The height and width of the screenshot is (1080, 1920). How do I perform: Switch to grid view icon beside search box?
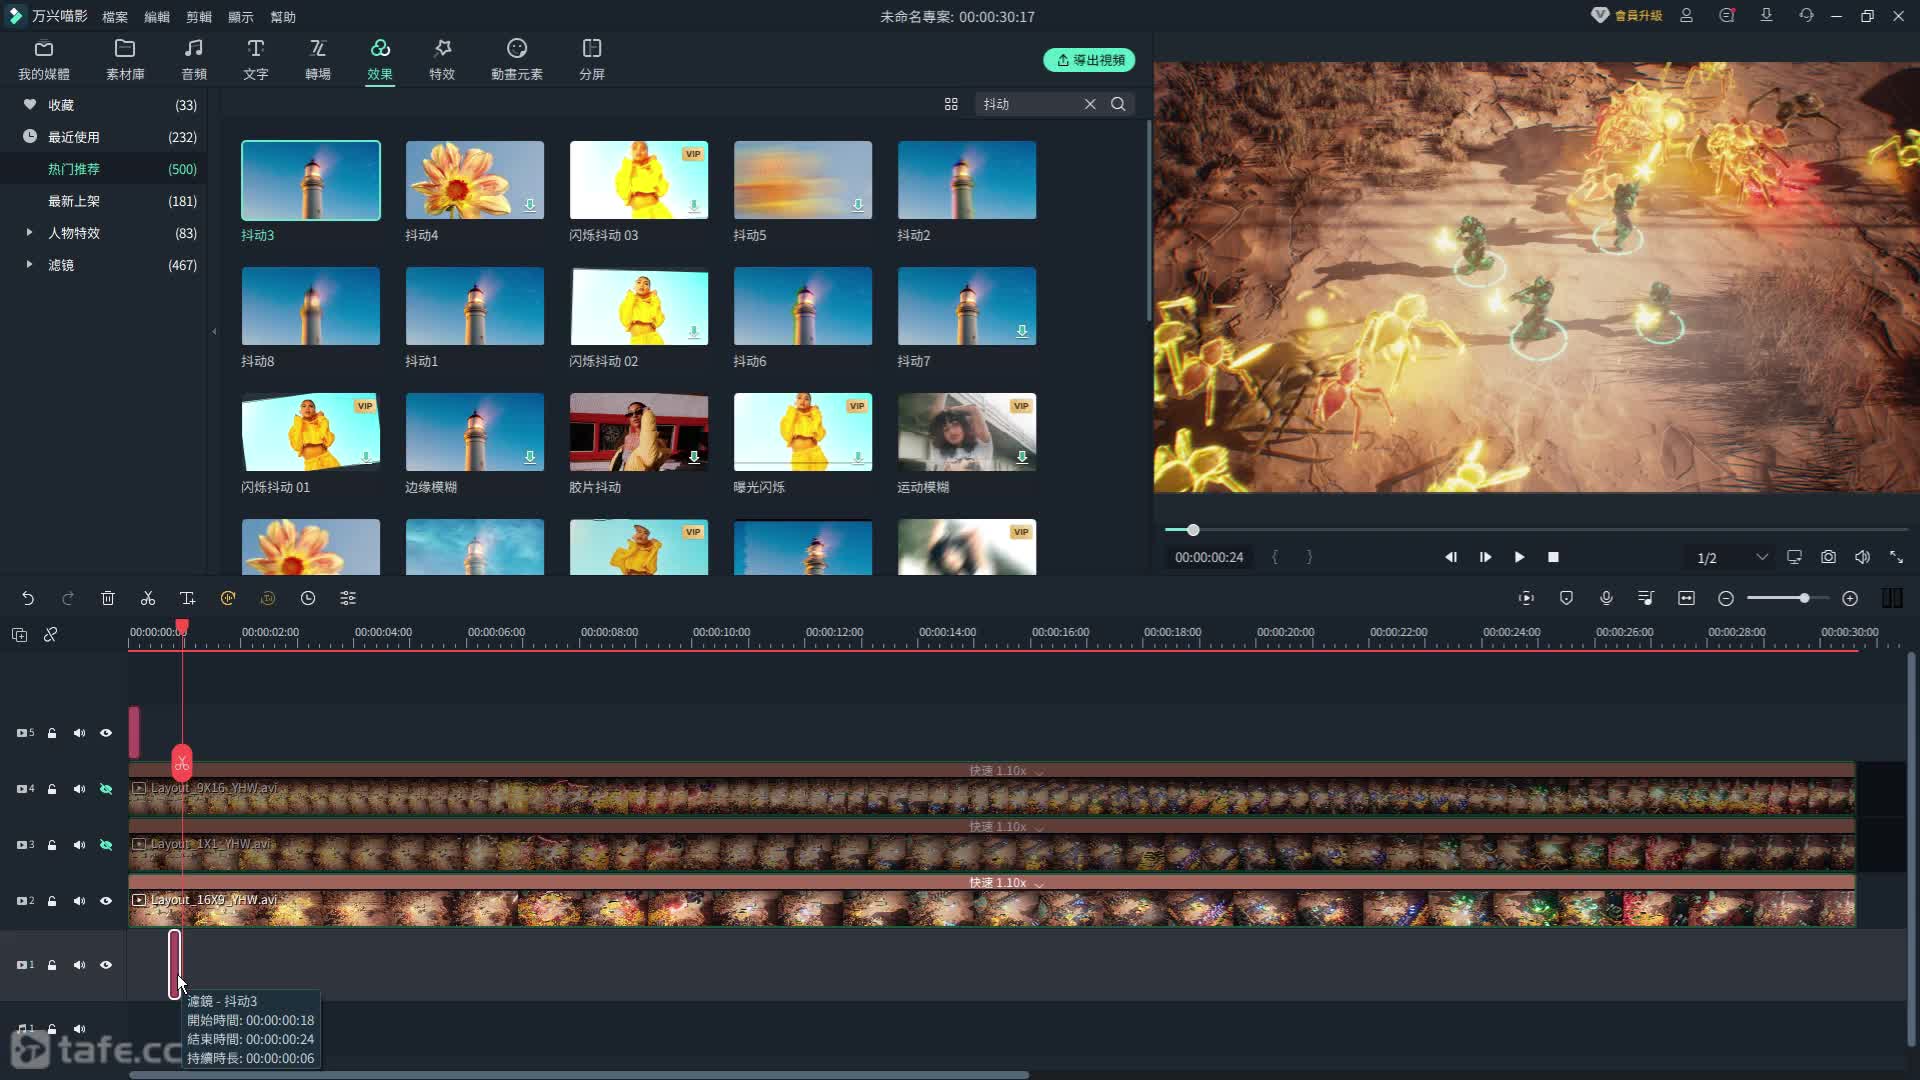951,104
